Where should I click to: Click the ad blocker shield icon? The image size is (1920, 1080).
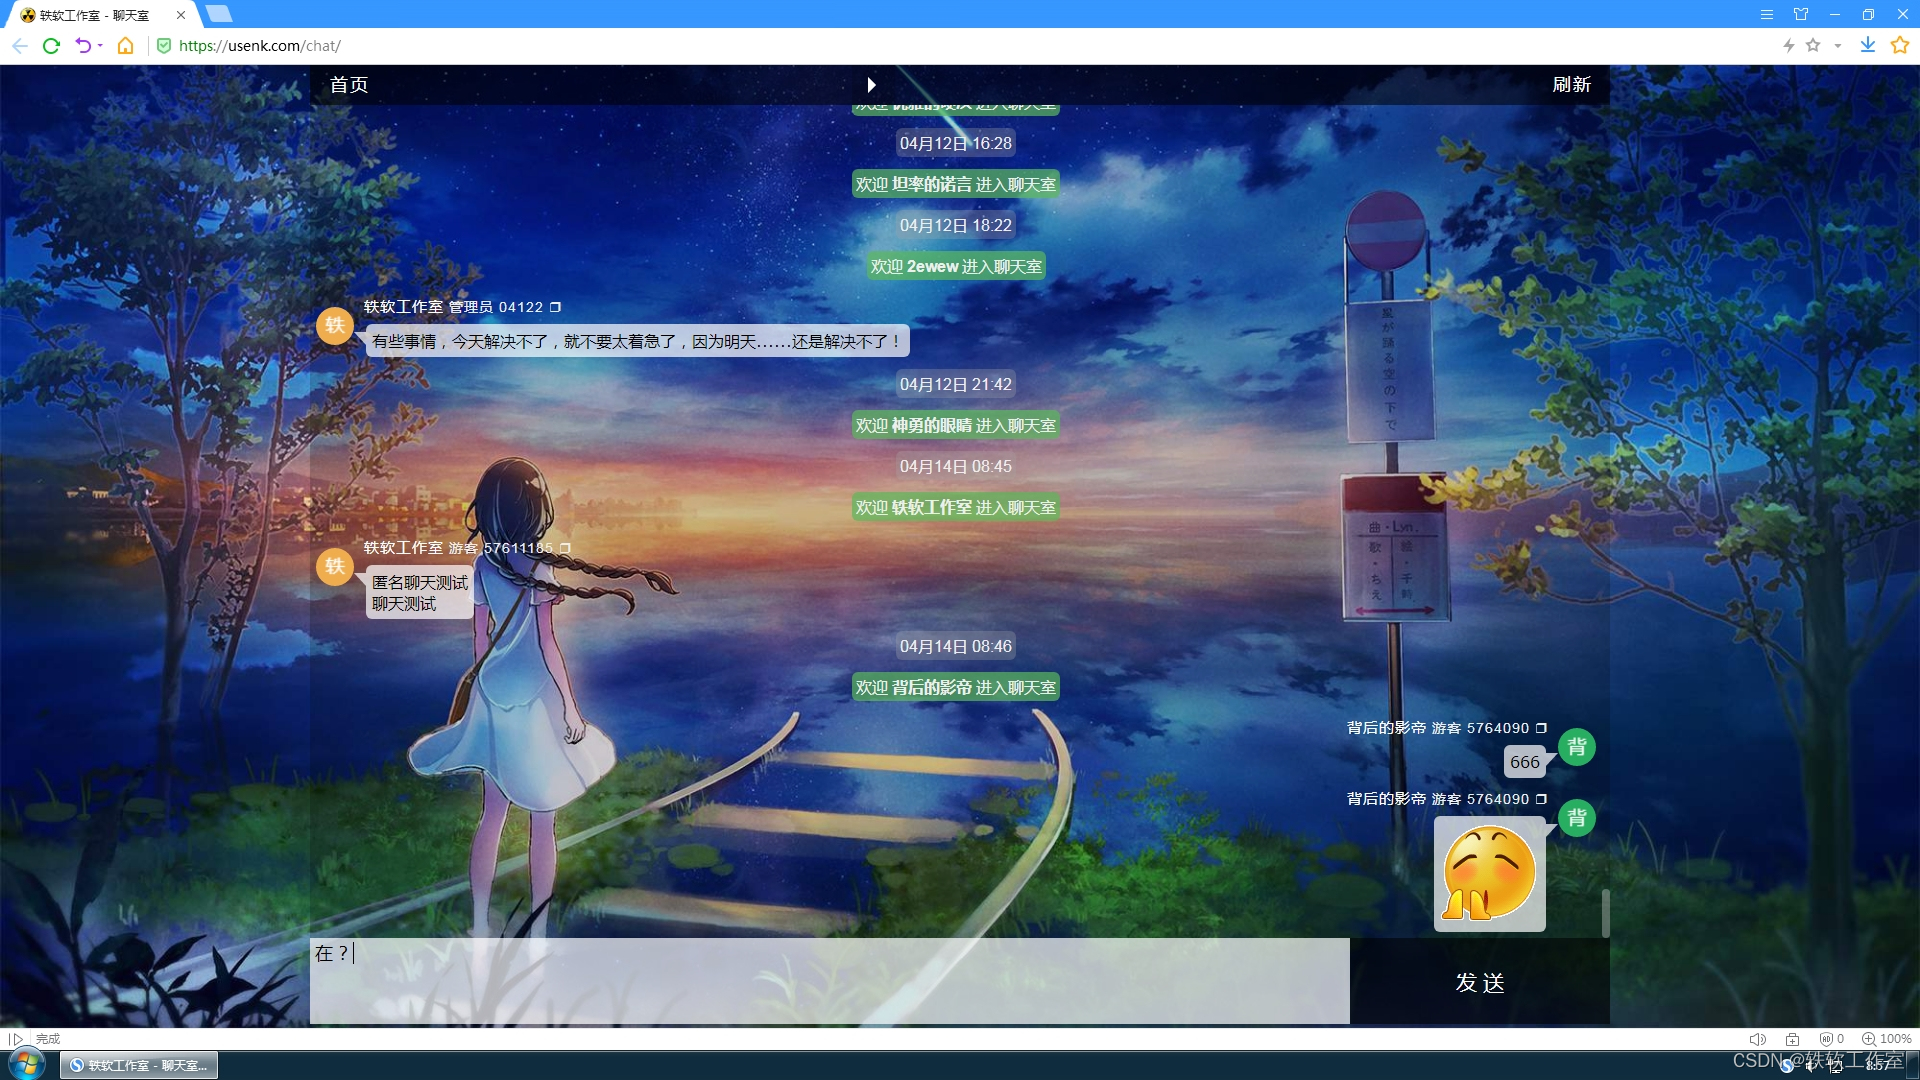pos(1826,1039)
